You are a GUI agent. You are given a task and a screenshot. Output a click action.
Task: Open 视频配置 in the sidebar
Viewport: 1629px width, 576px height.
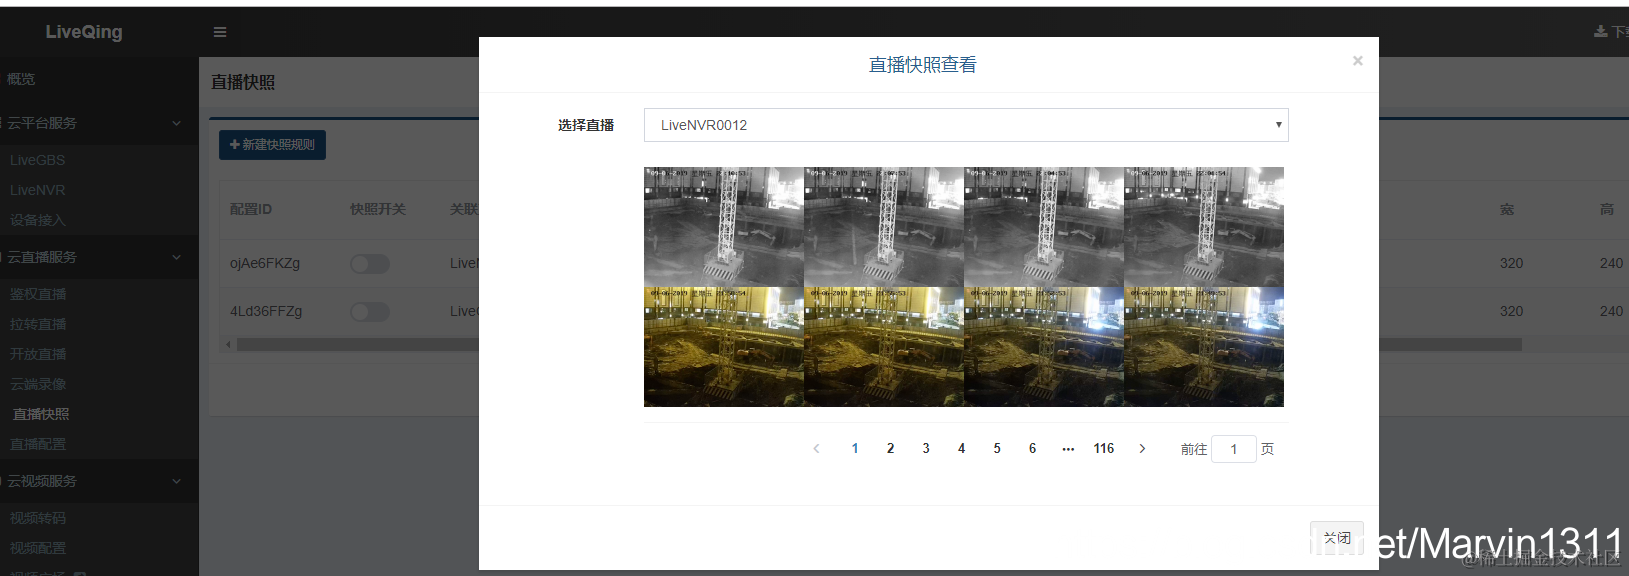[38, 548]
